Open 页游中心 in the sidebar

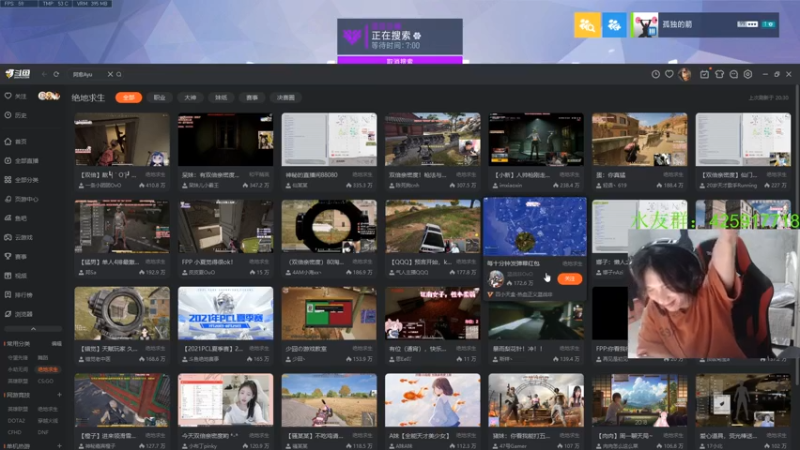click(x=21, y=199)
